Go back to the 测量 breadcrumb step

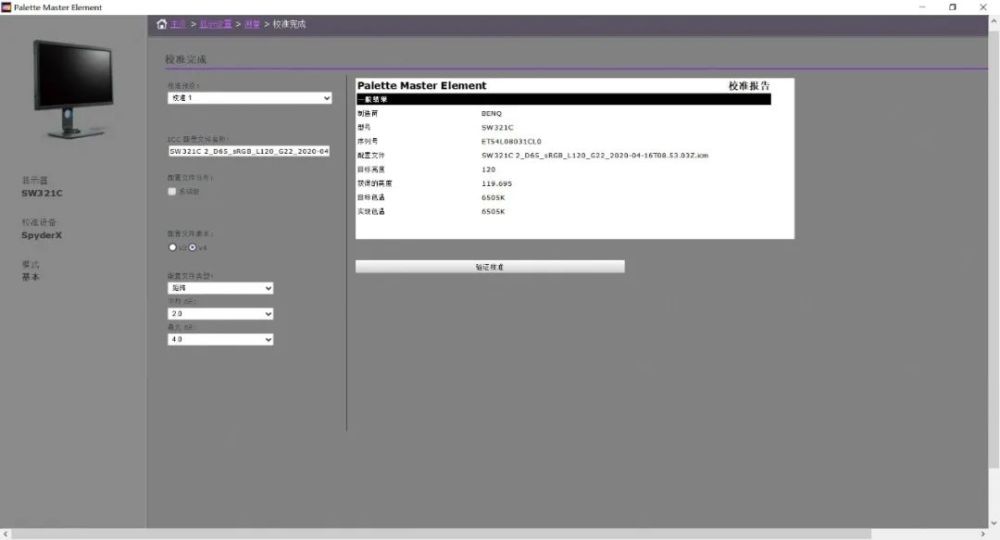pyautogui.click(x=252, y=24)
